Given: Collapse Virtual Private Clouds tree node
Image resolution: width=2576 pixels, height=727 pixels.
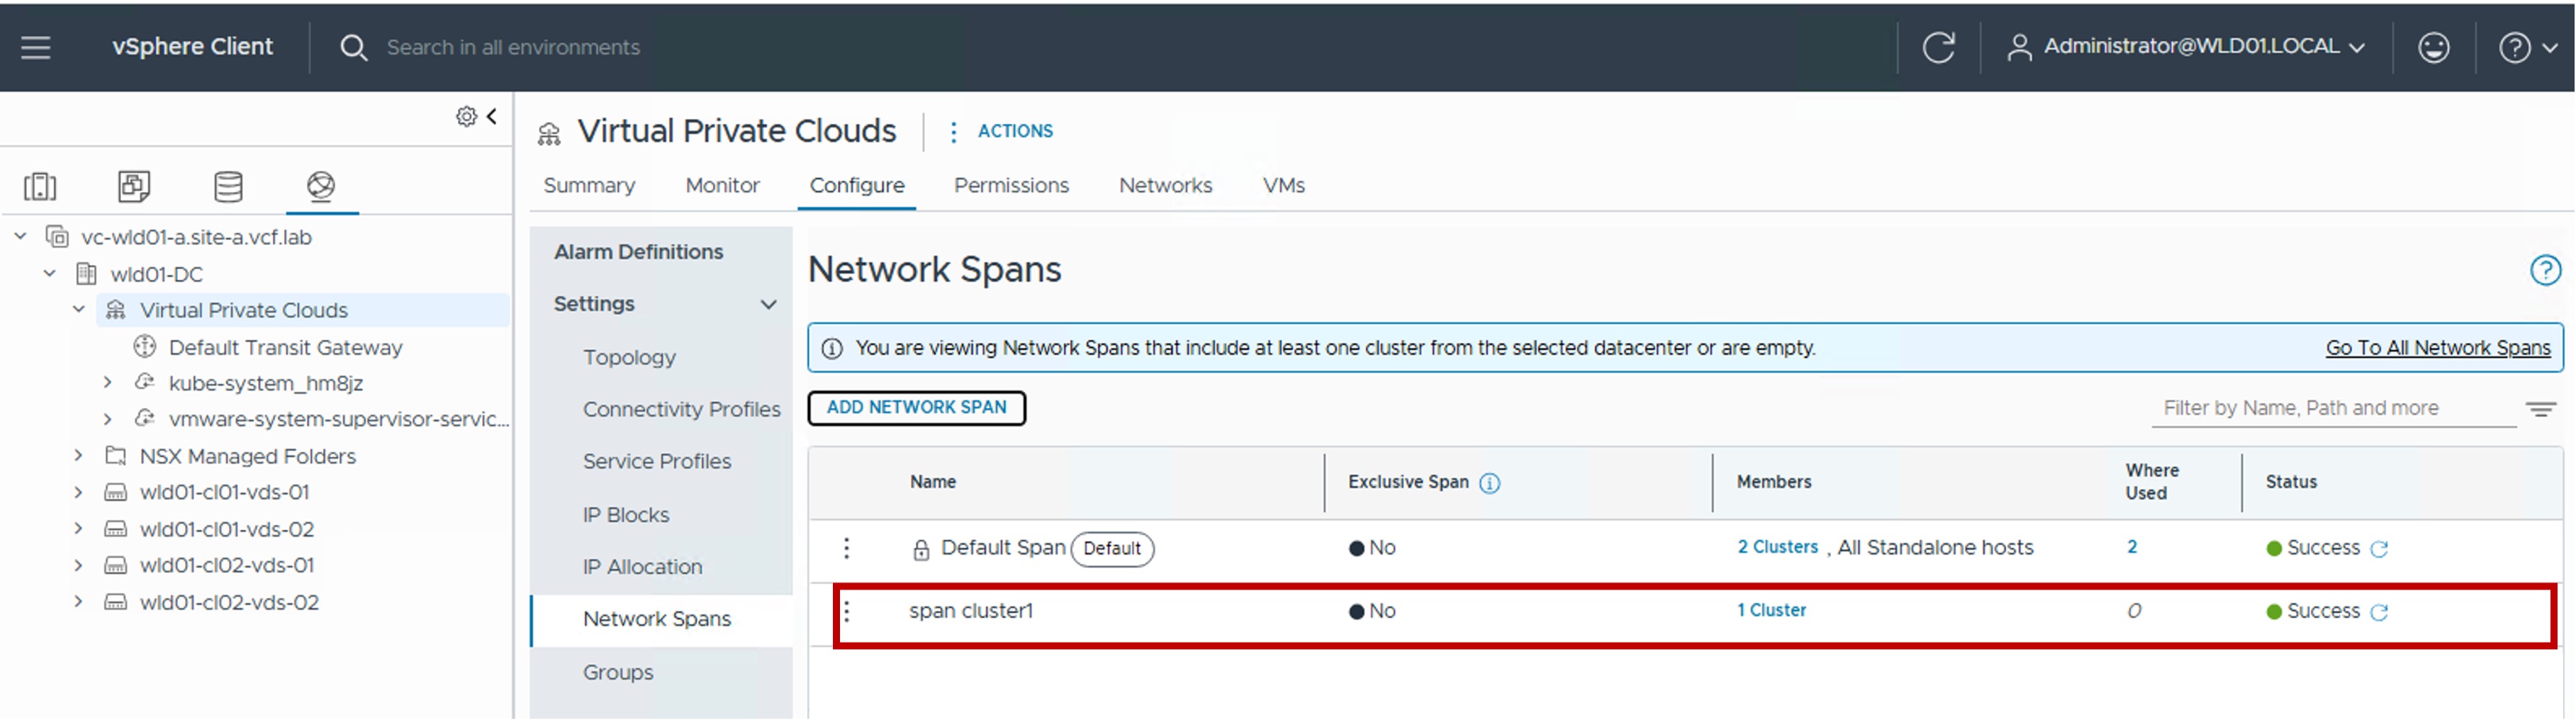Looking at the screenshot, I should pyautogui.click(x=78, y=310).
